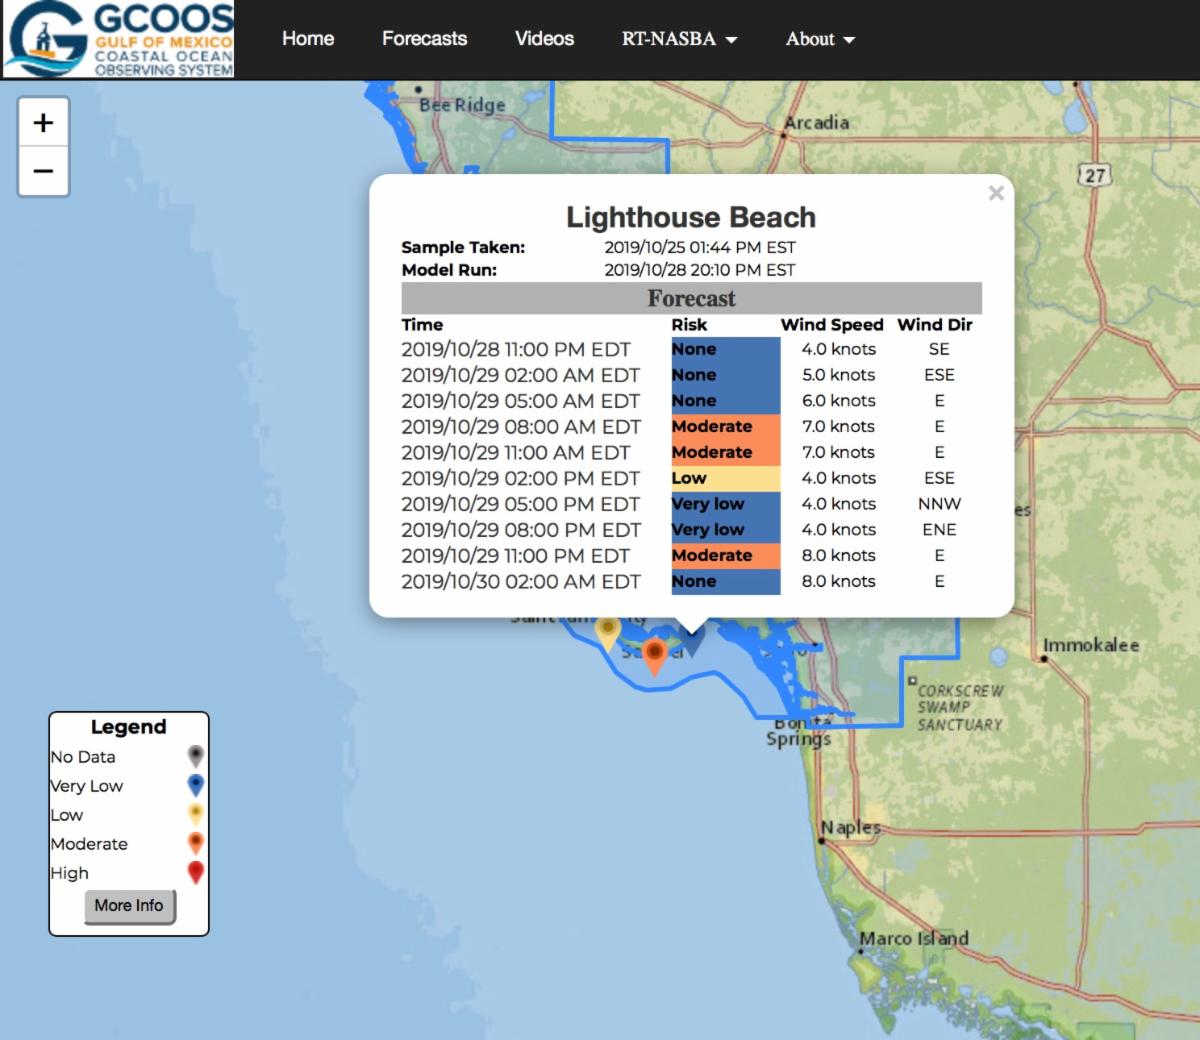Expand the RT-NASBA dropdown menu
This screenshot has width=1200, height=1040.
679,39
